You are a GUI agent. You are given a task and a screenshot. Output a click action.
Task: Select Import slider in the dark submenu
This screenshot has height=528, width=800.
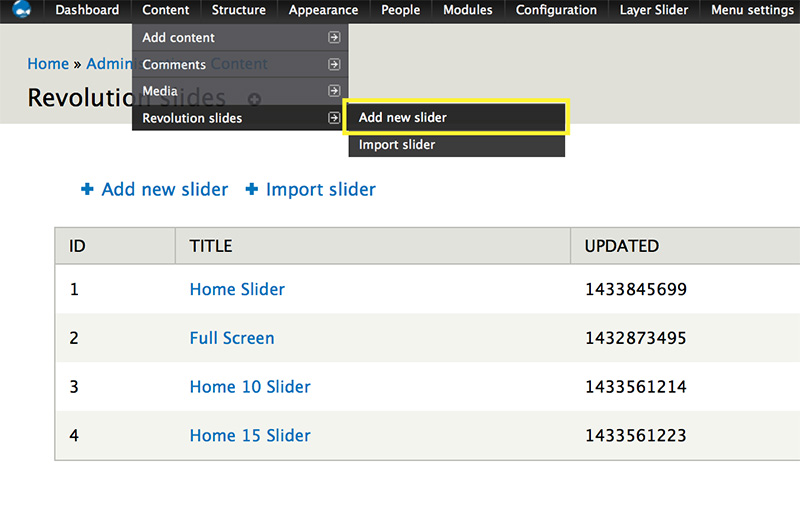click(397, 145)
